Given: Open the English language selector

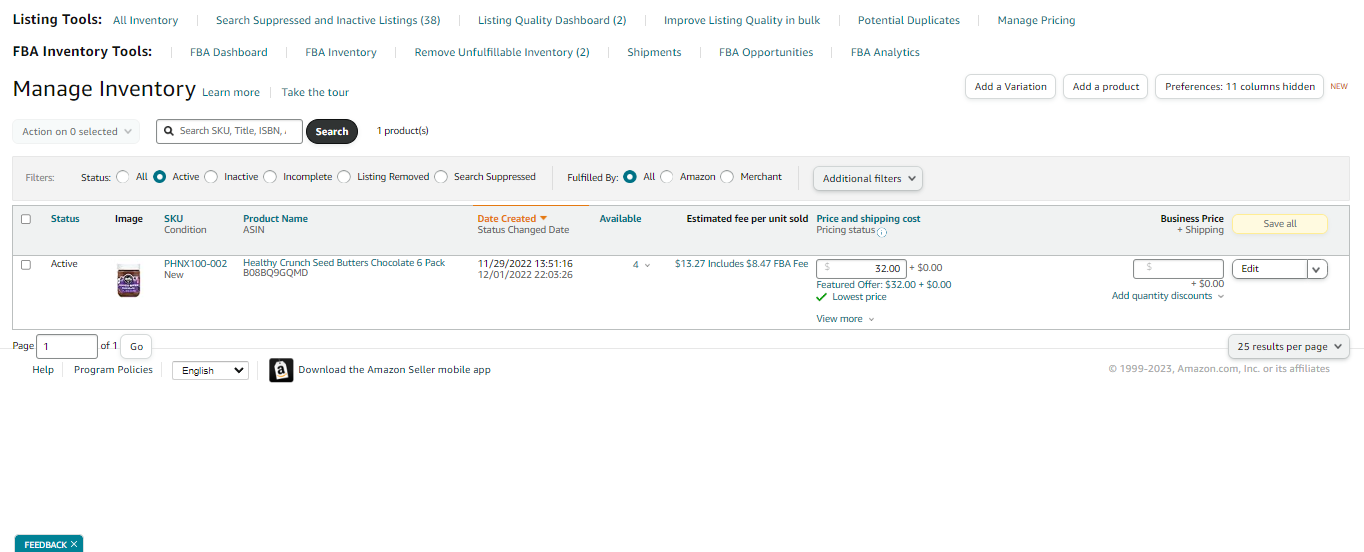Looking at the screenshot, I should tap(210, 370).
